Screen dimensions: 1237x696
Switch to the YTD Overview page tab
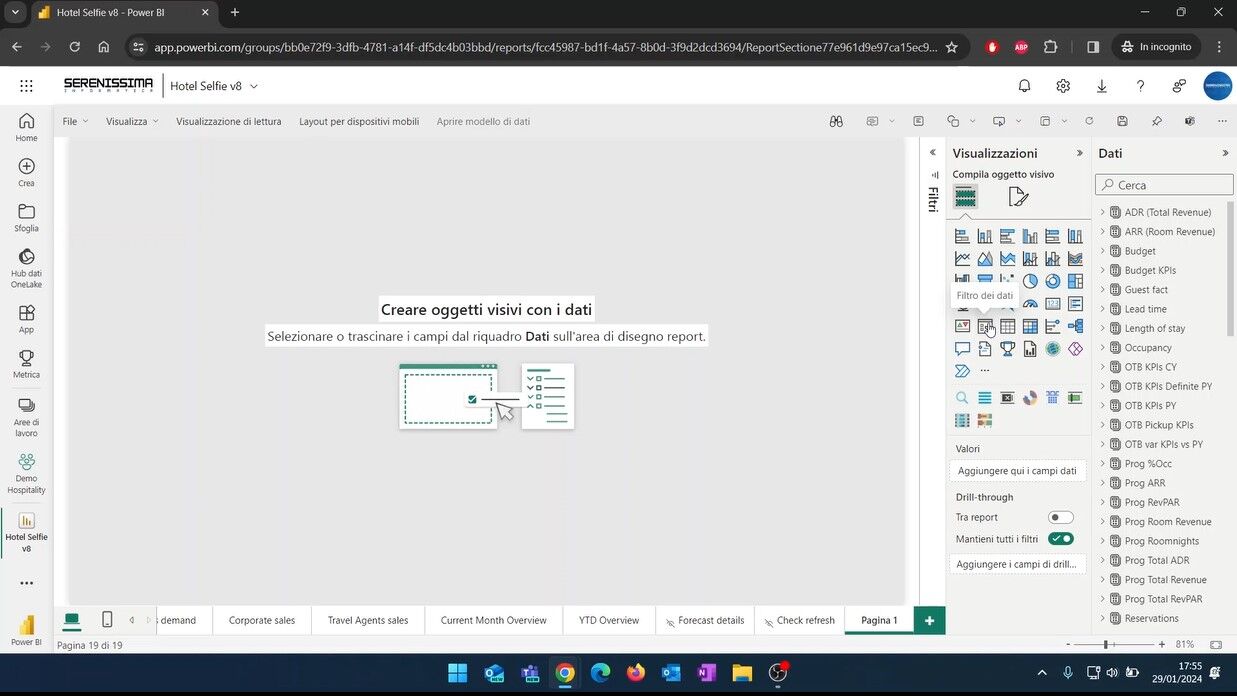click(x=608, y=620)
